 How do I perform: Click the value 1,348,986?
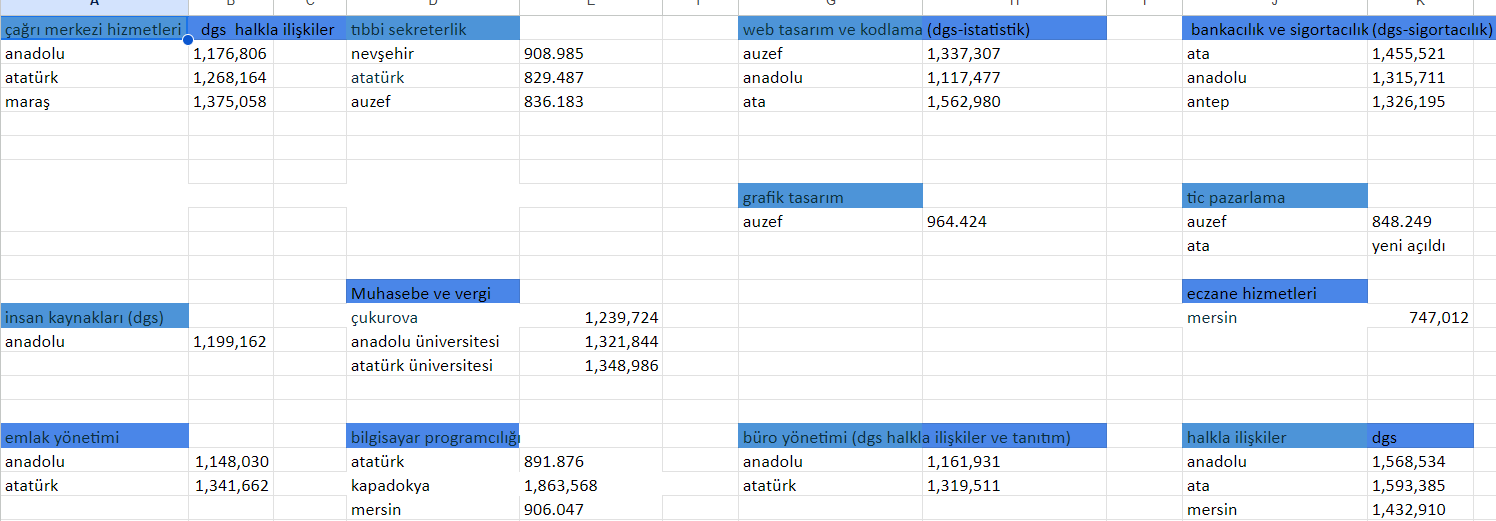[x=590, y=365]
